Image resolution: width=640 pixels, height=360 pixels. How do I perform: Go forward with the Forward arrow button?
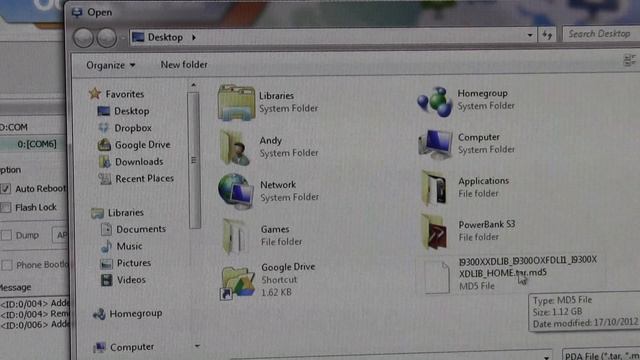[x=107, y=38]
